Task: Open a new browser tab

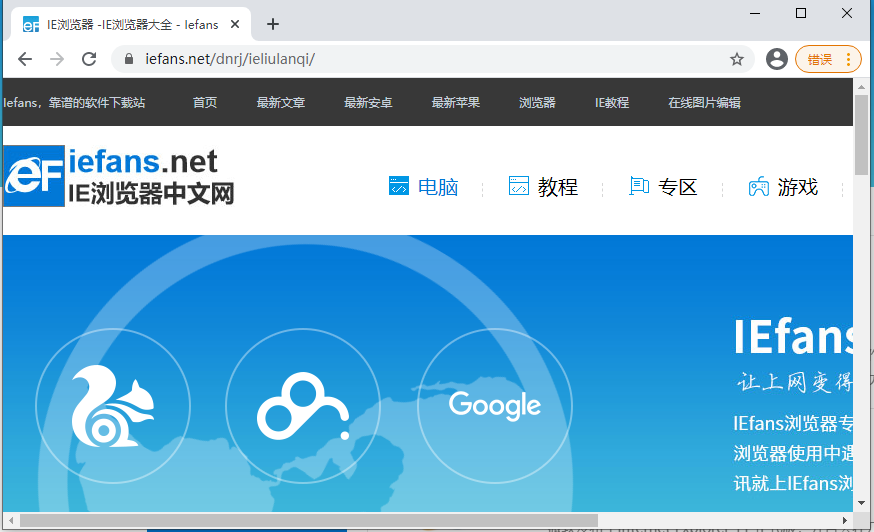Action: tap(273, 24)
